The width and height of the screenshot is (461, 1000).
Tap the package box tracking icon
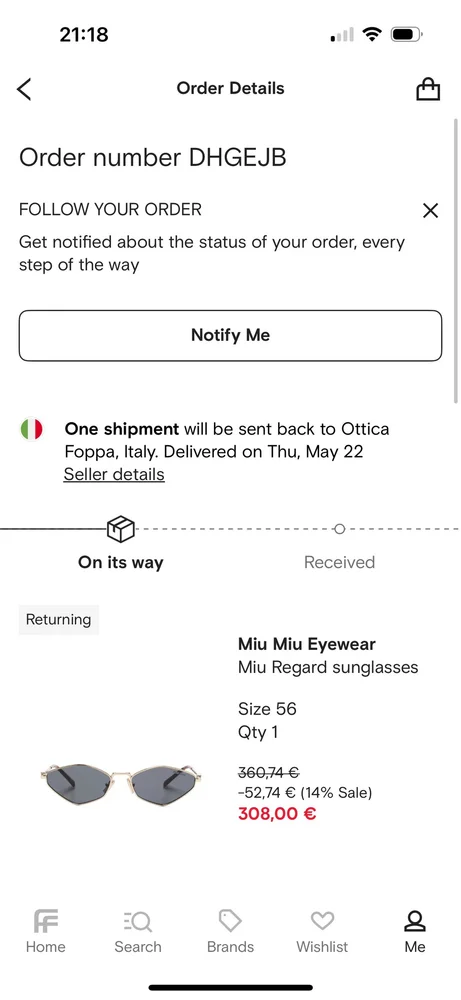click(x=121, y=529)
